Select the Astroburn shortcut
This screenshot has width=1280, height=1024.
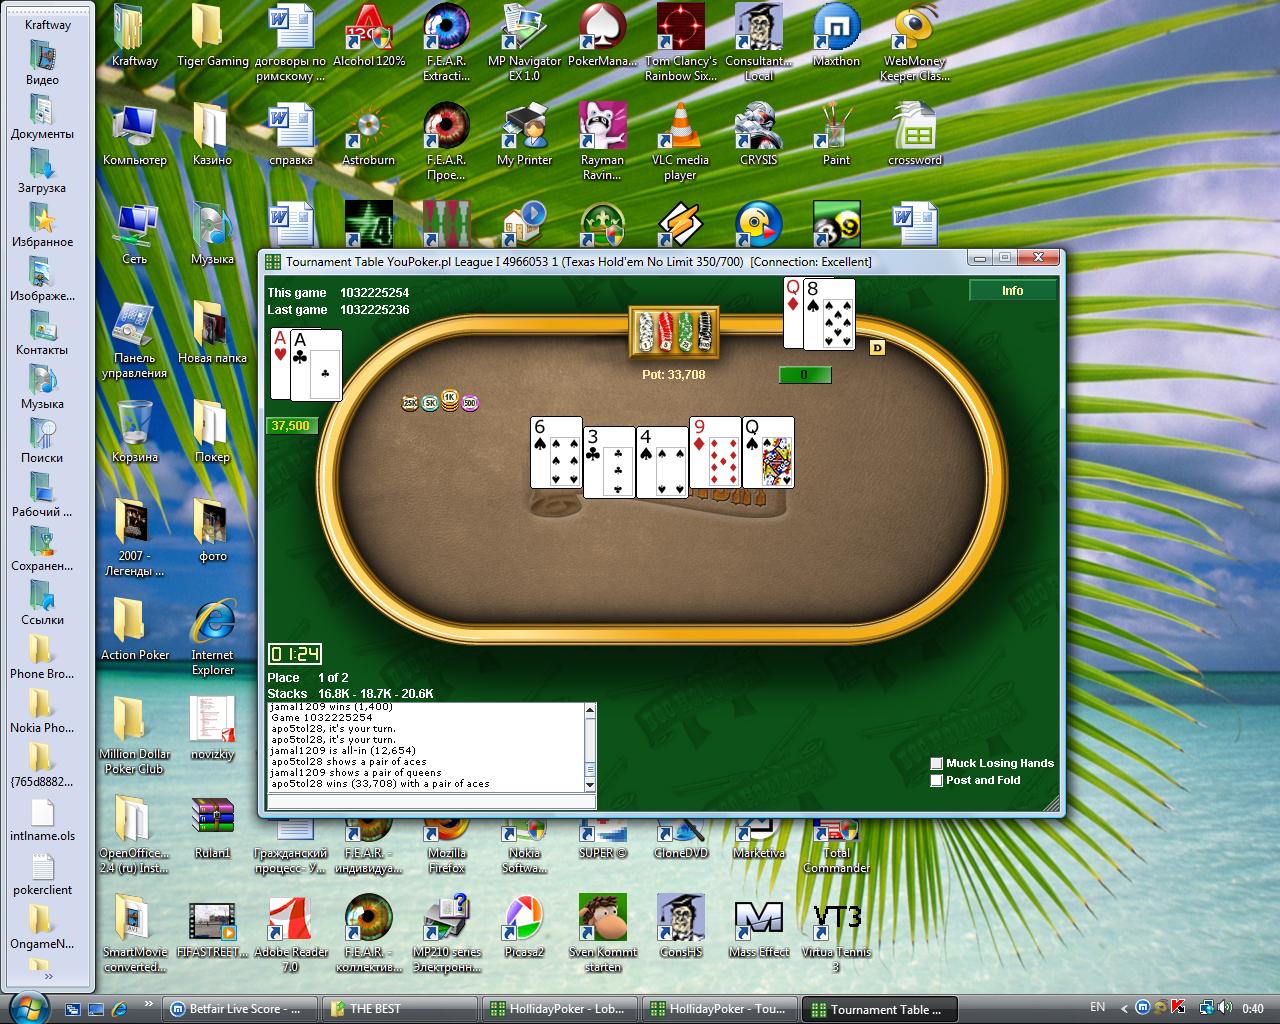pyautogui.click(x=368, y=135)
